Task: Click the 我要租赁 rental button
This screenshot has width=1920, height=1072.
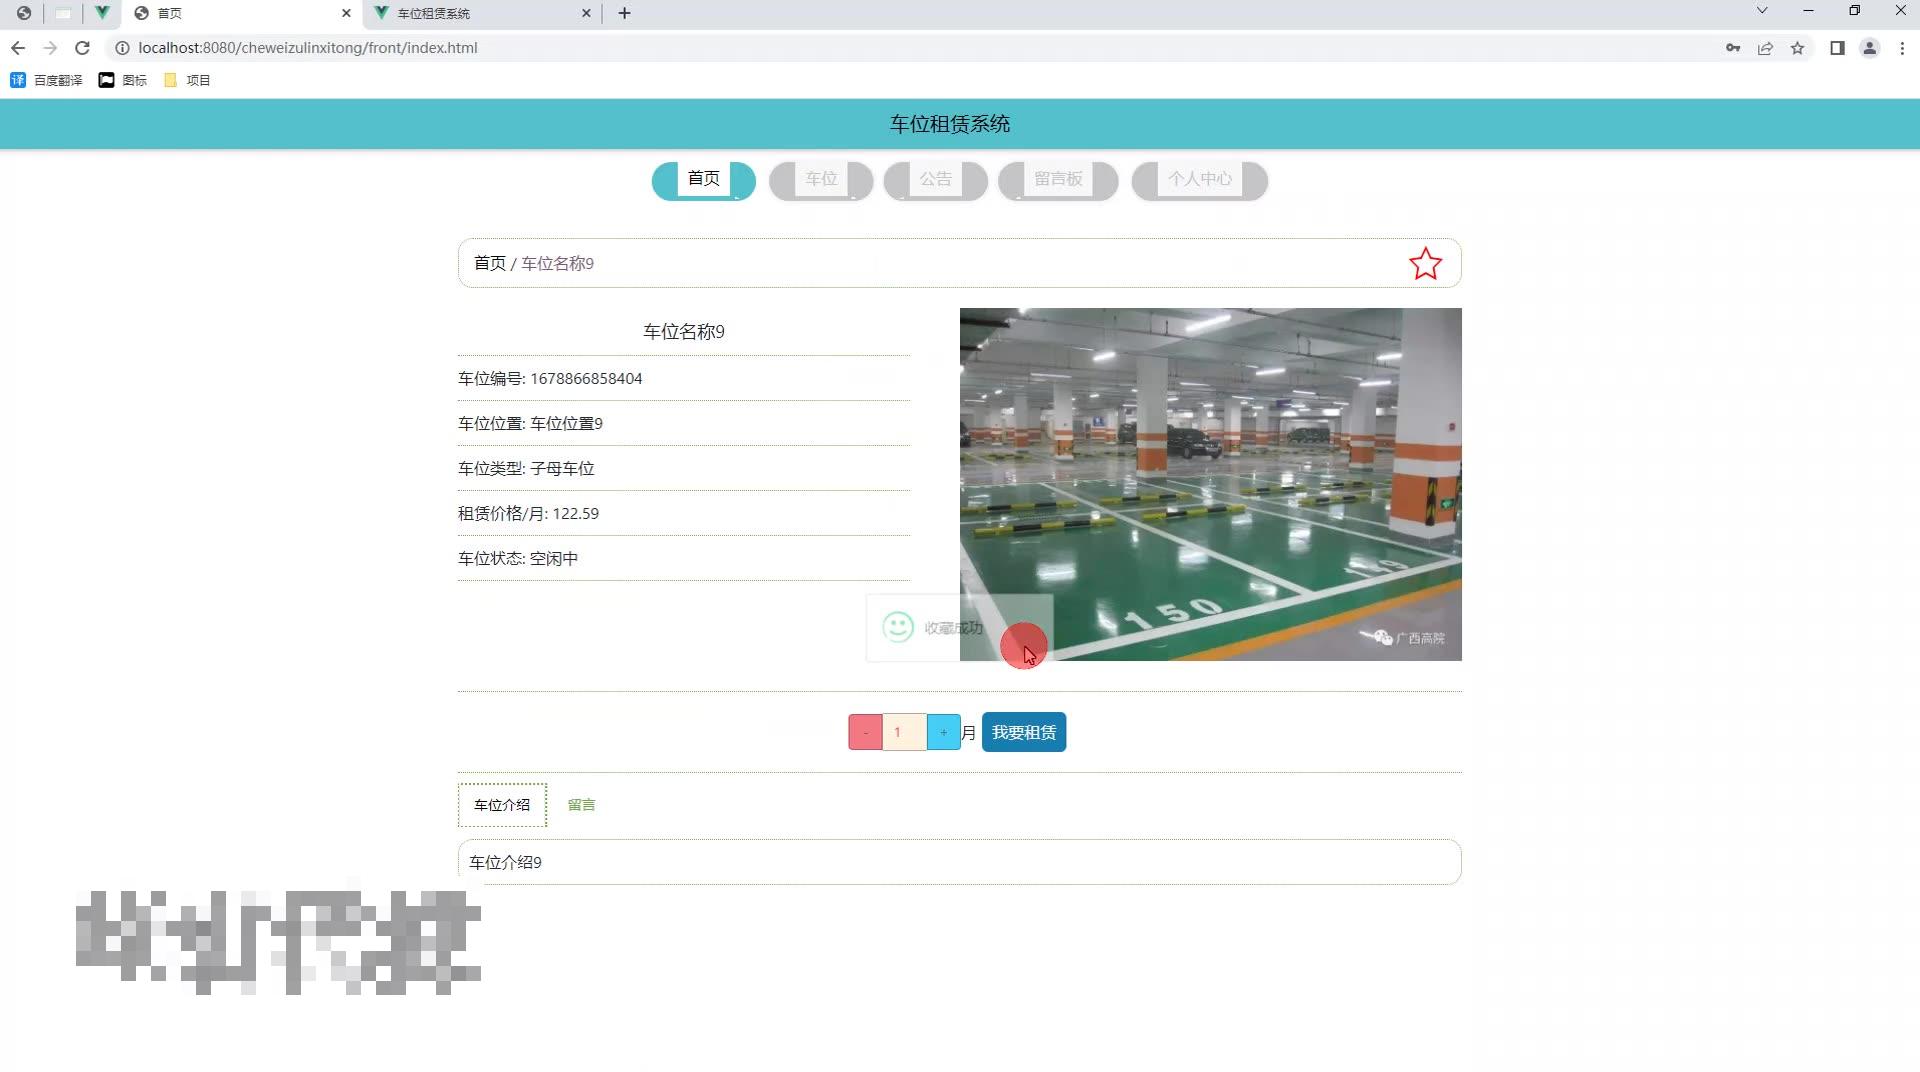Action: 1023,731
